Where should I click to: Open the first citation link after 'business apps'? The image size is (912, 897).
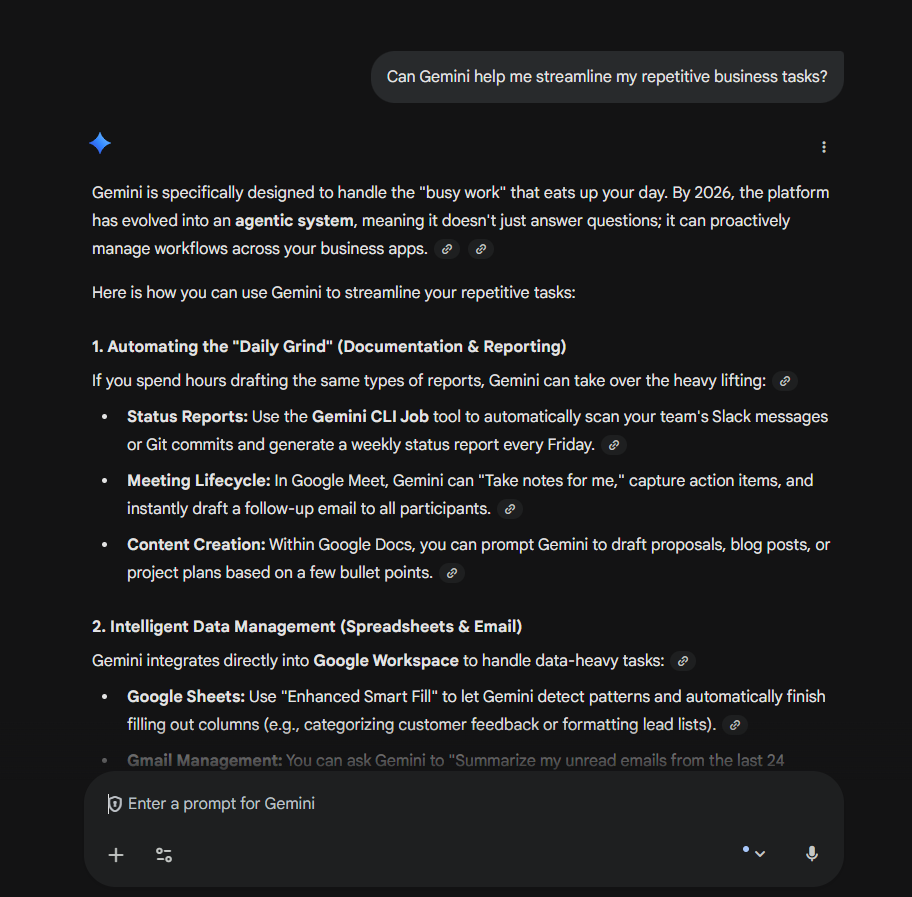point(446,249)
